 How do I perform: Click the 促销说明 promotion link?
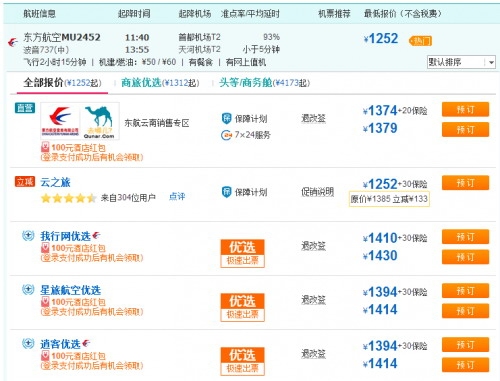[317, 192]
